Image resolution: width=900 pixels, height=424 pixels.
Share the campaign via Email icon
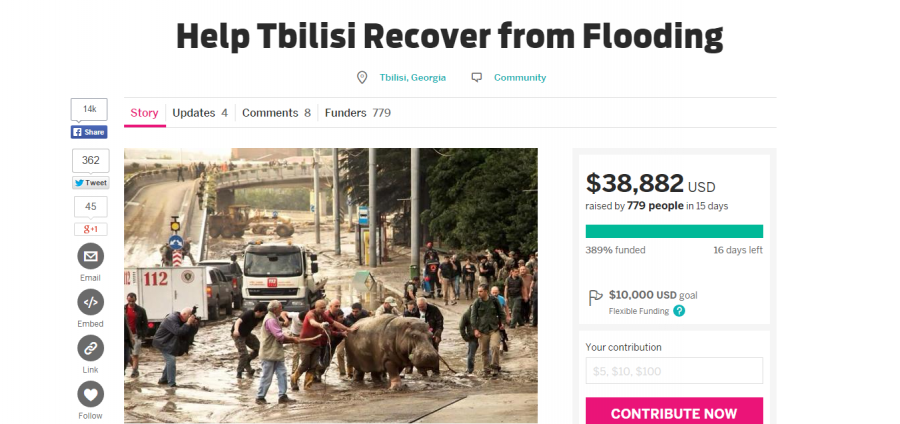[91, 256]
